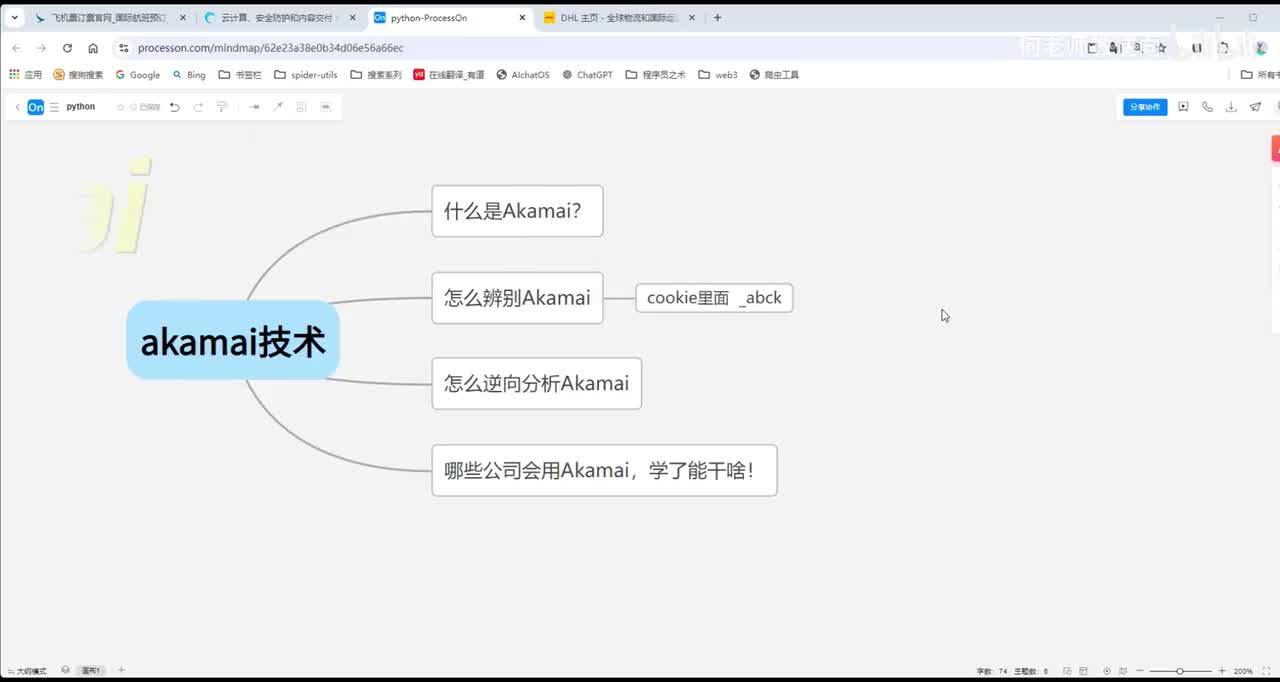Expand the 书签栏 bookmark folder
Screen dimensions: 1280x682
pyautogui.click(x=240, y=75)
